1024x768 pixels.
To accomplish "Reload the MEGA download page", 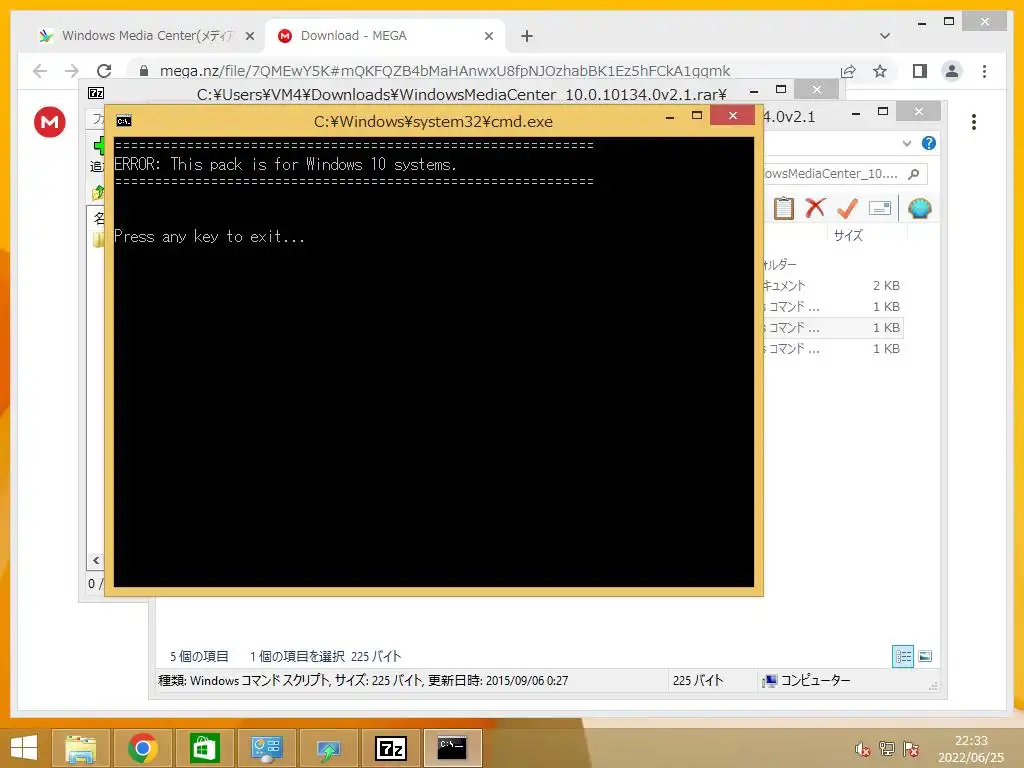I will tap(104, 71).
